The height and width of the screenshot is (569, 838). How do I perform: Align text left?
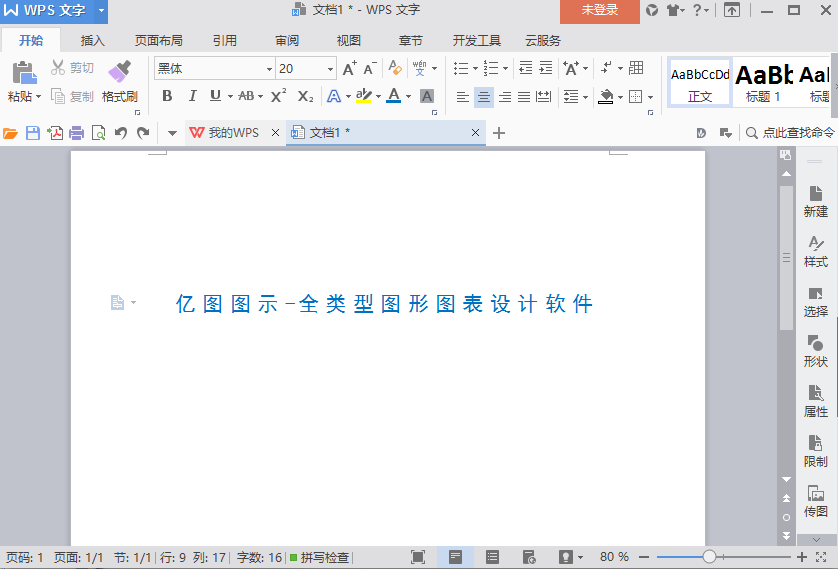(x=463, y=97)
